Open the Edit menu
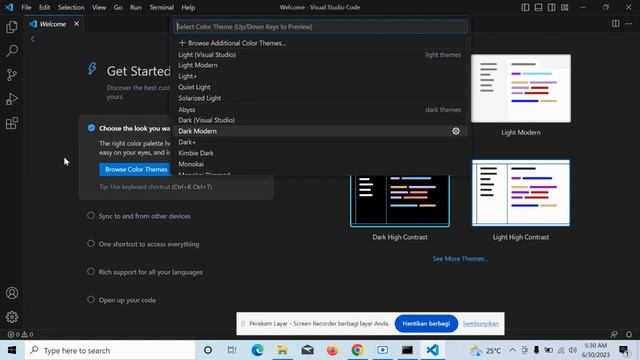 [44, 7]
